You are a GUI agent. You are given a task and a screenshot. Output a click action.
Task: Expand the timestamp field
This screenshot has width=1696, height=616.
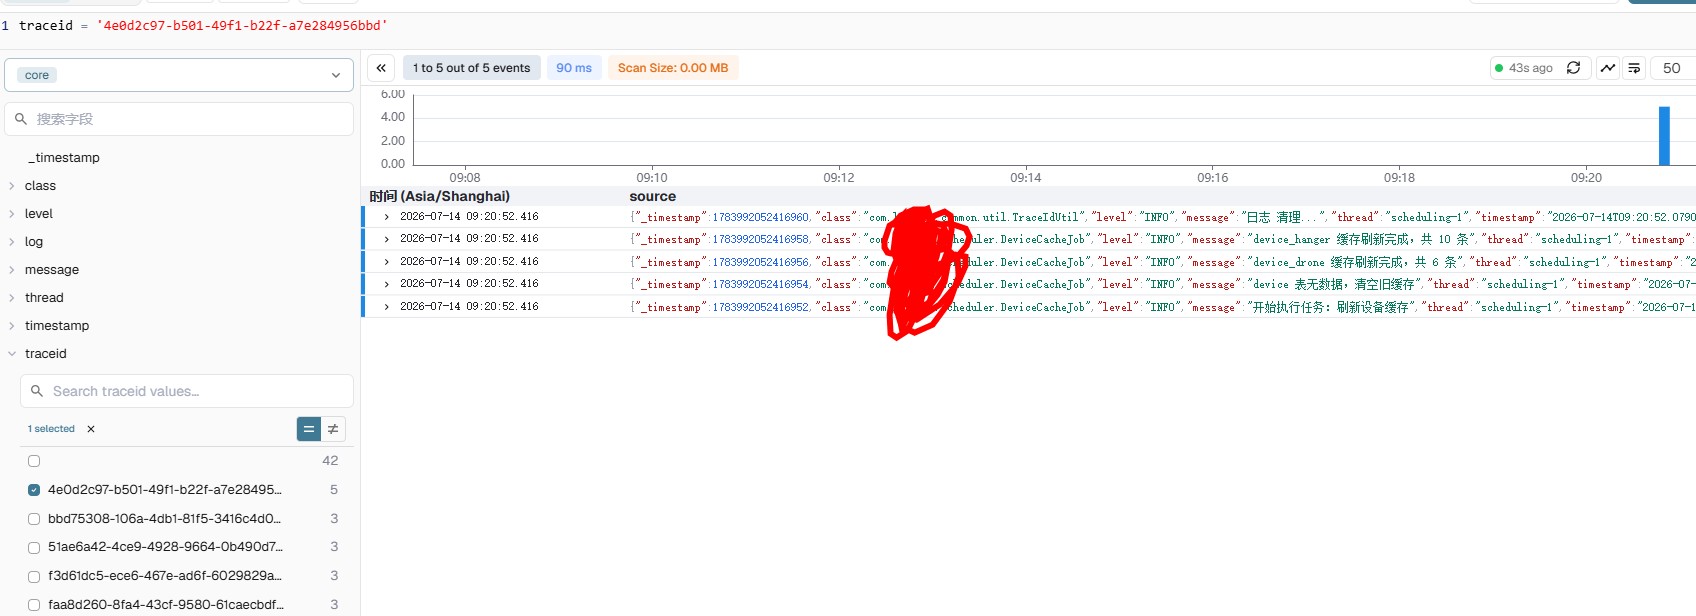click(x=11, y=326)
